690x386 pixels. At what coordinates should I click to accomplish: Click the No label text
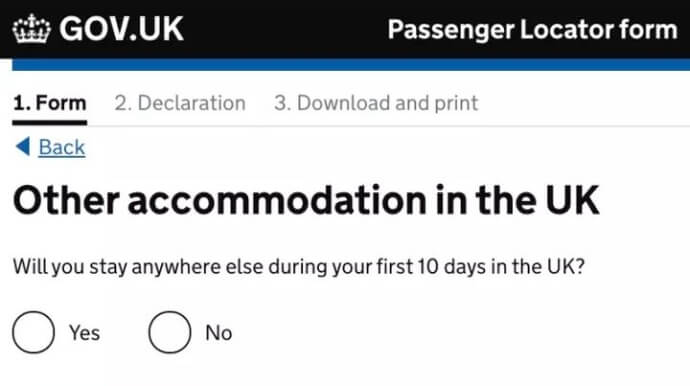219,333
